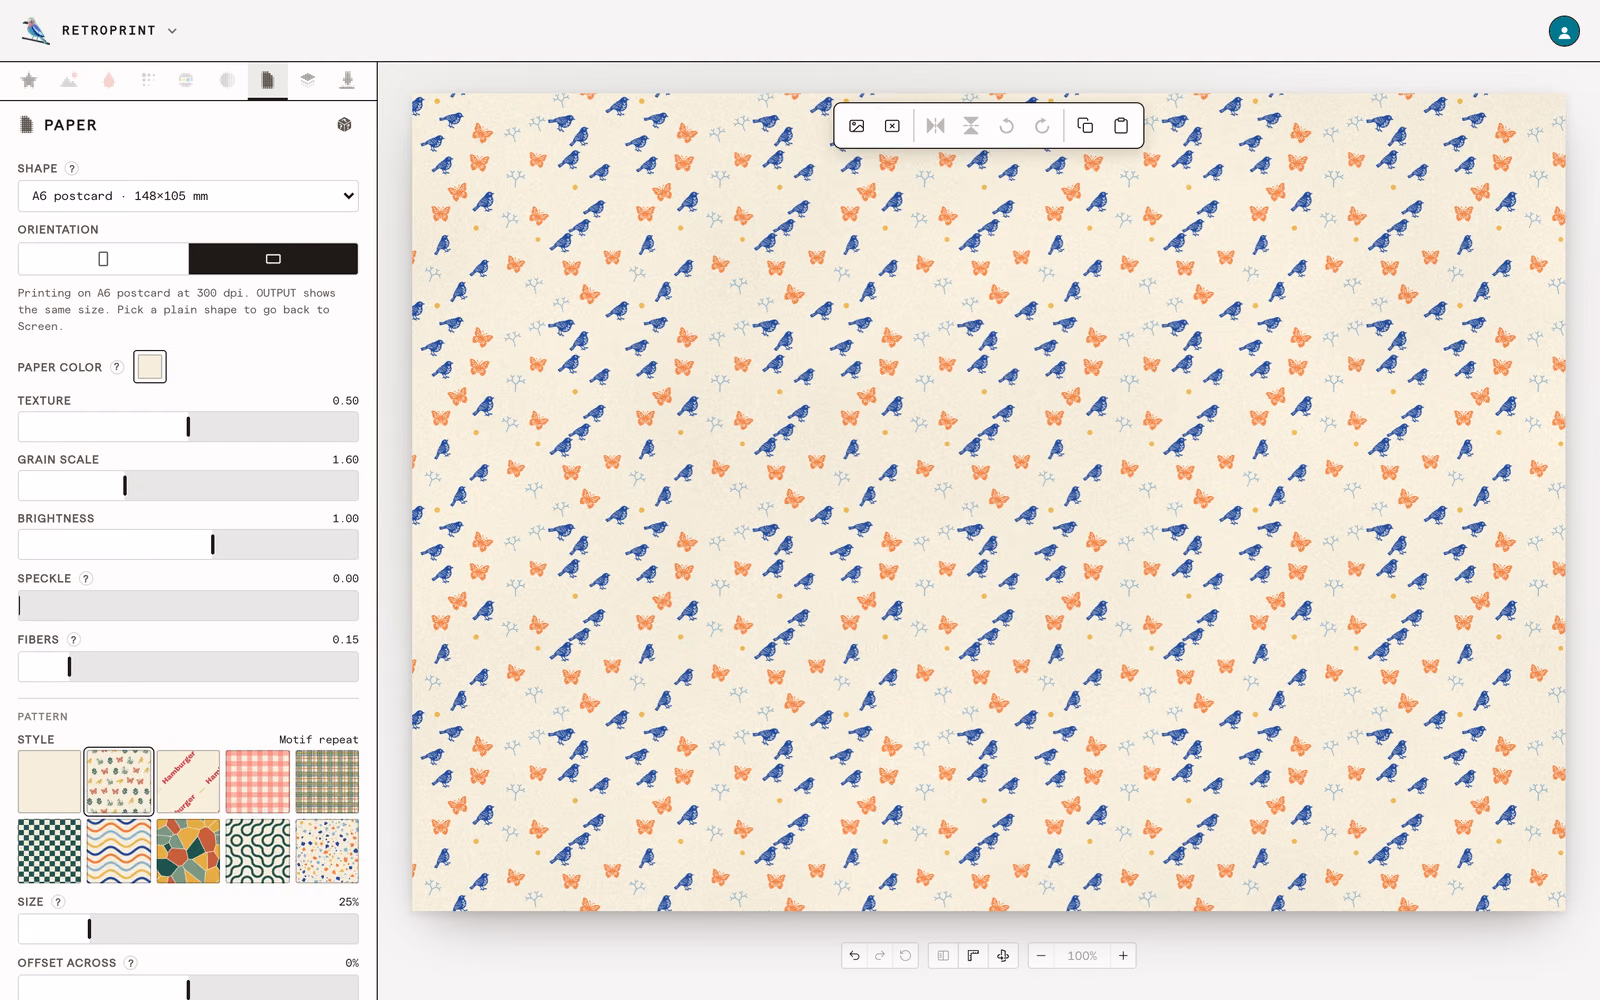
Task: Open the ink droplet tab
Action: (x=109, y=80)
